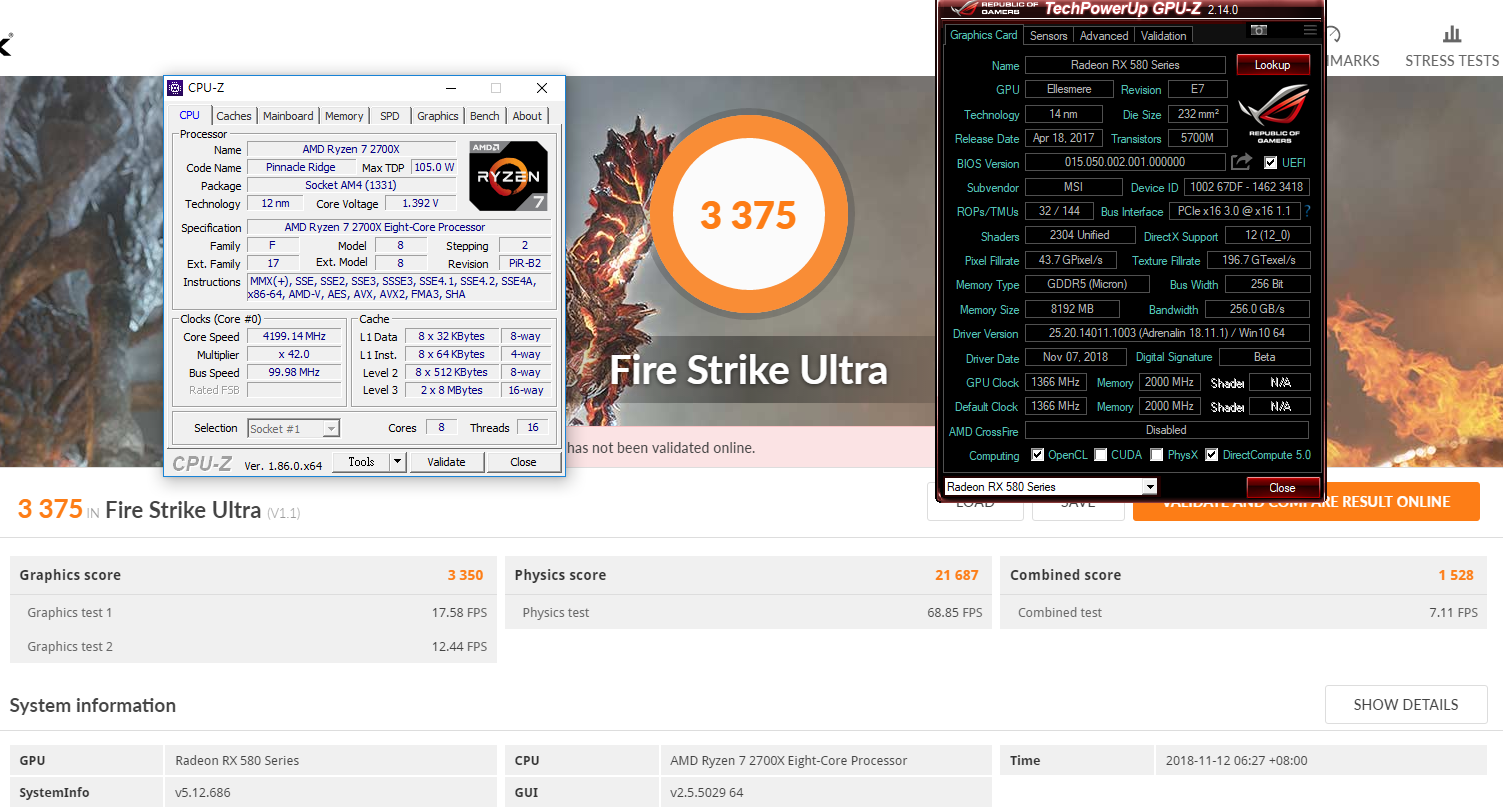Screen dimensions: 1503x809
Task: Open the Stress Tests menu in 3DMark
Action: (1452, 61)
